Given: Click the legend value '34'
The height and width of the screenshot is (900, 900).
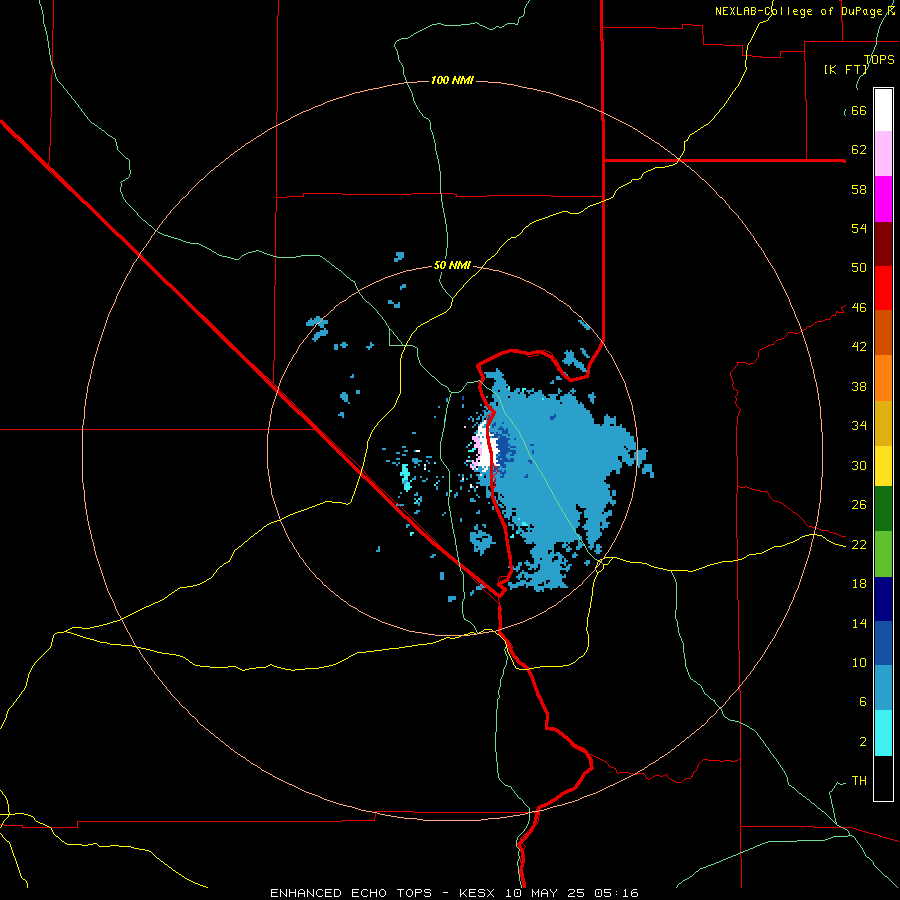Looking at the screenshot, I should [859, 426].
